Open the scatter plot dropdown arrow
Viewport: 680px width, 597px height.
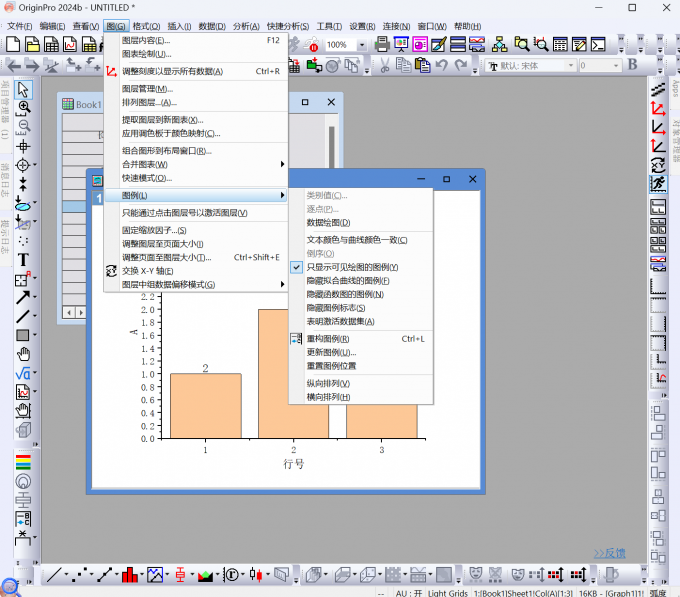pos(92,575)
